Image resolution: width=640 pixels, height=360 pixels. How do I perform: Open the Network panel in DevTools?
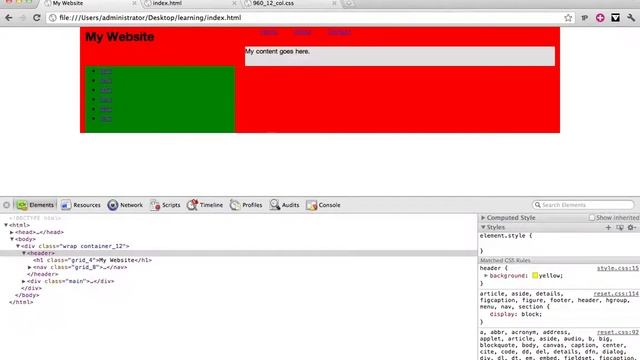125,205
